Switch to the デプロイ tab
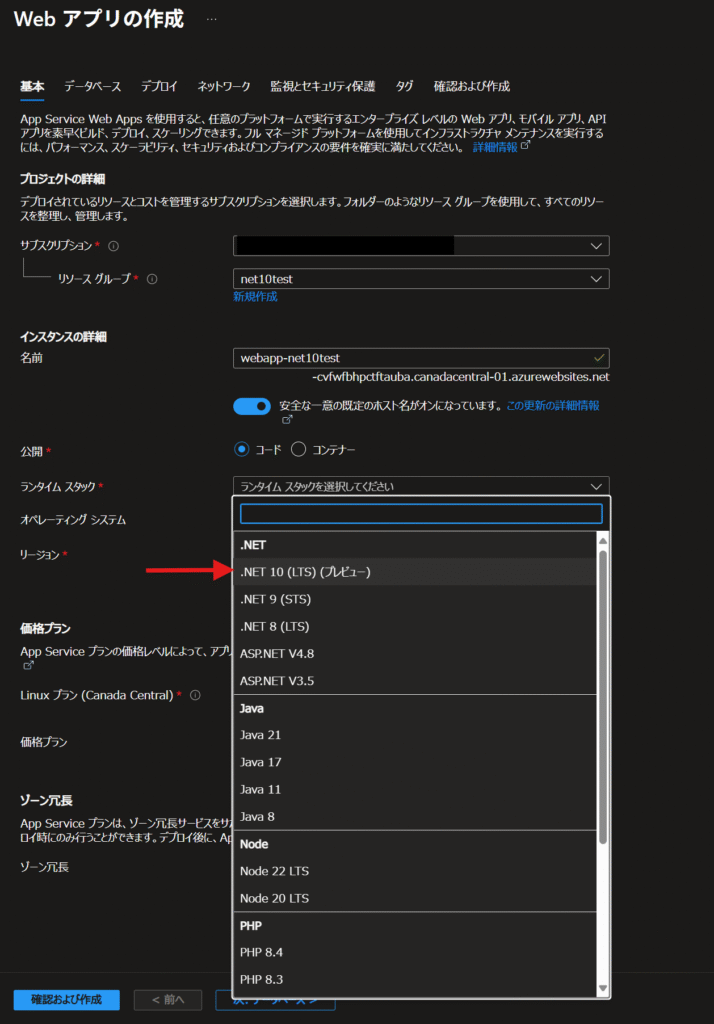The width and height of the screenshot is (714, 1024). coord(159,86)
